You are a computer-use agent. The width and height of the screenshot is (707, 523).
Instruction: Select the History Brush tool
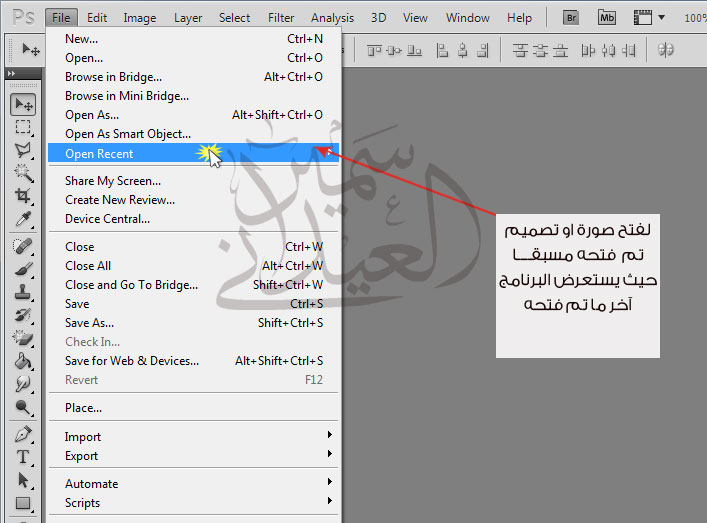(23, 315)
